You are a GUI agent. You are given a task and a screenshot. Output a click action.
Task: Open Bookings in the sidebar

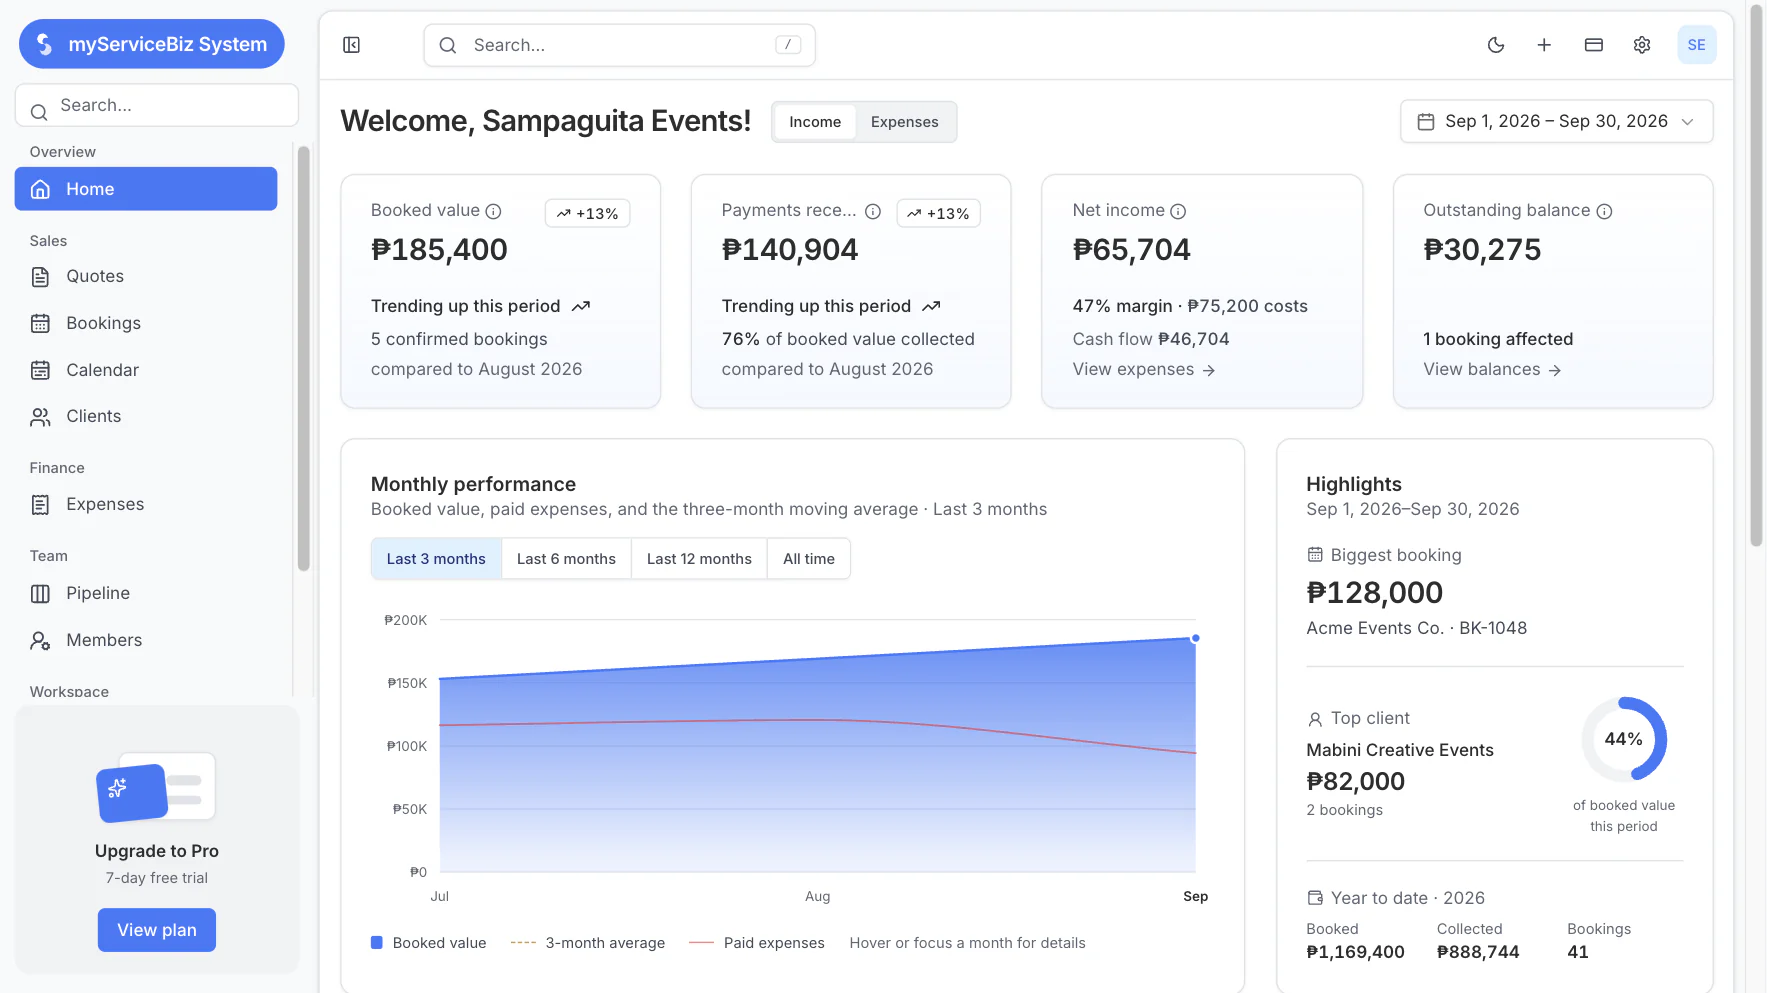click(146, 323)
